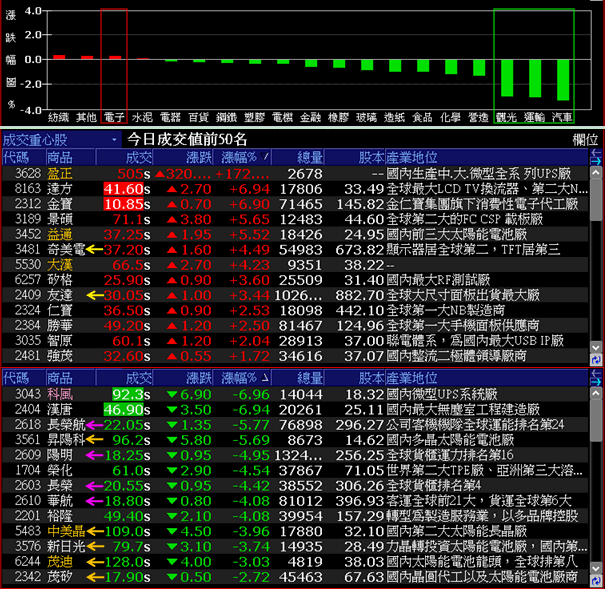Click the 92.3s price of 科風
The height and width of the screenshot is (589, 605).
pos(131,395)
